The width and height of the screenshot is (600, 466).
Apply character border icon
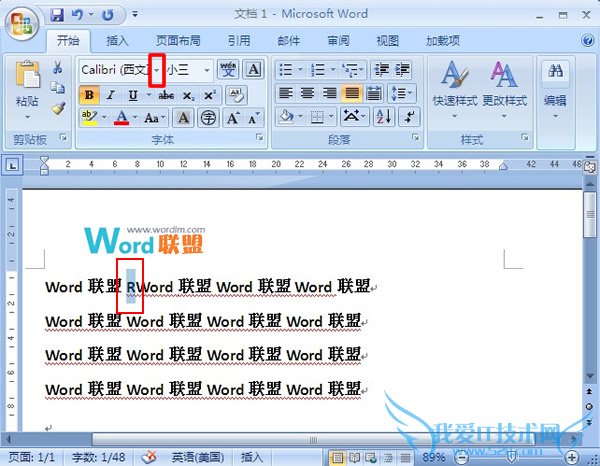coord(253,69)
